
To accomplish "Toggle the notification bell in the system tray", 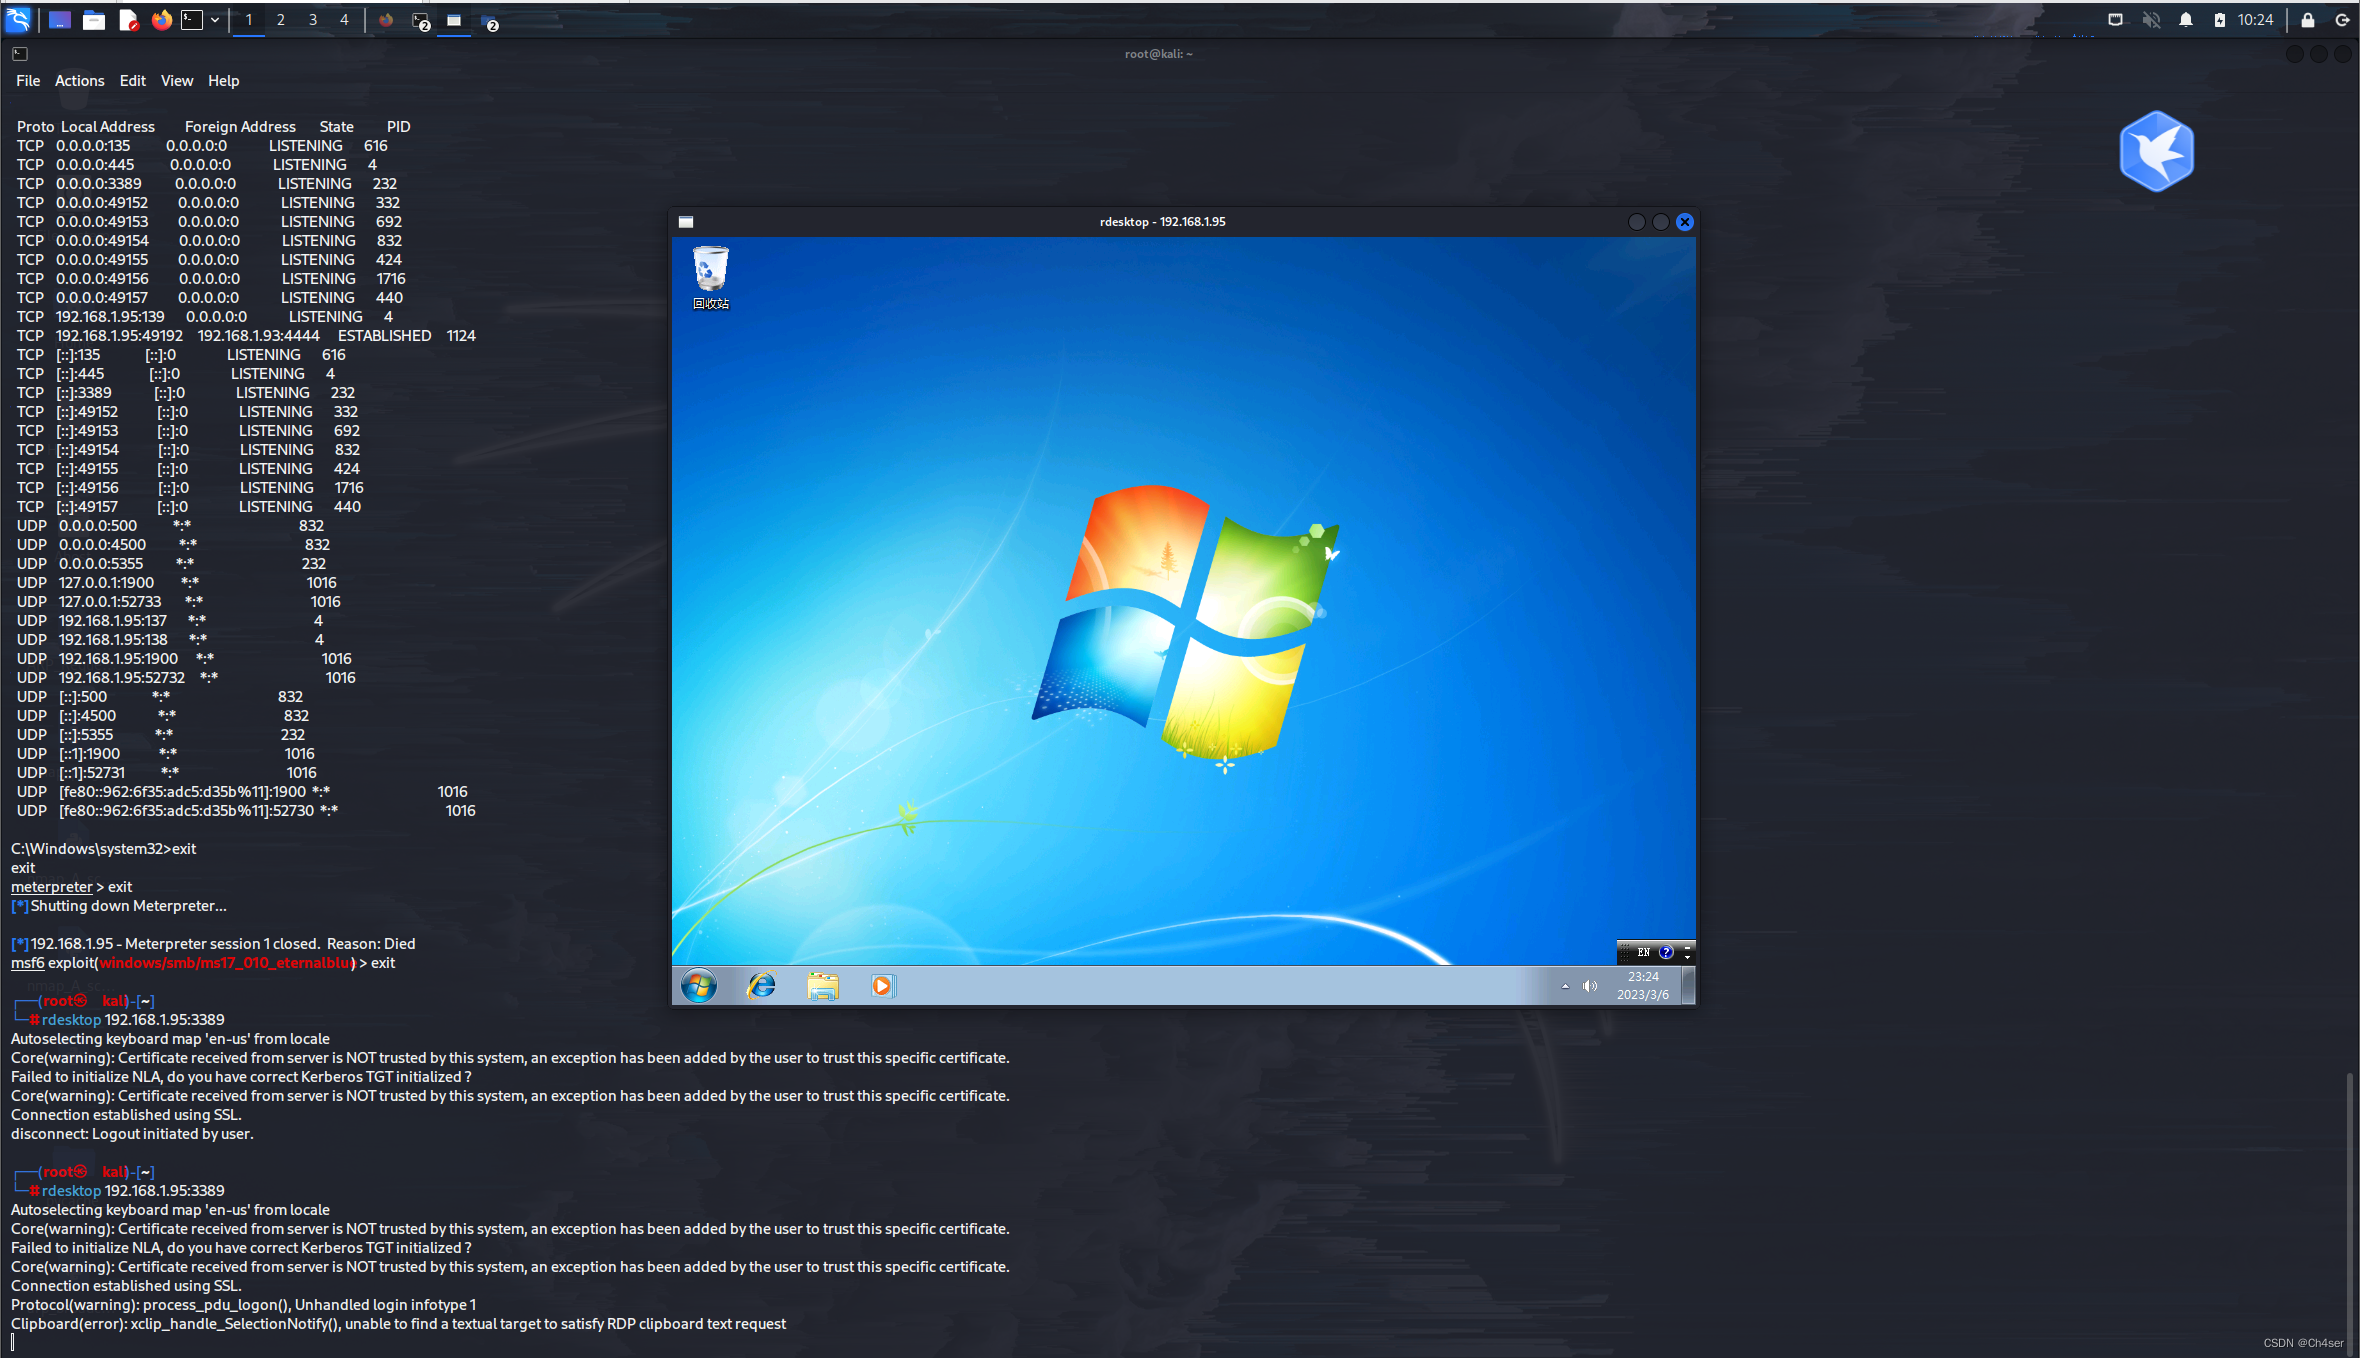I will [x=2187, y=19].
